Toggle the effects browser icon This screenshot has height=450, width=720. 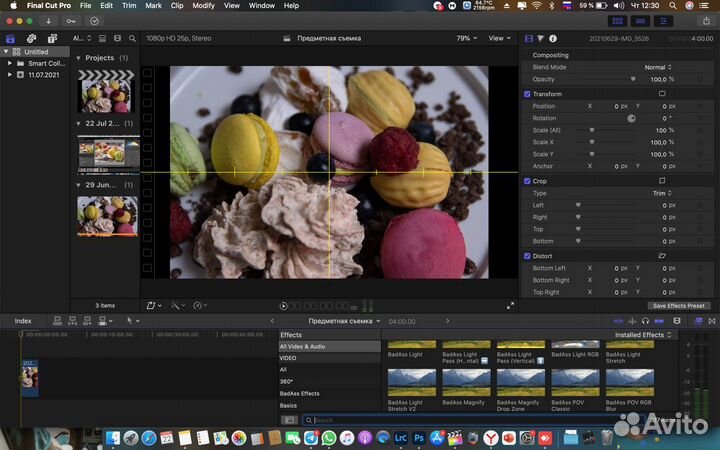(x=698, y=321)
